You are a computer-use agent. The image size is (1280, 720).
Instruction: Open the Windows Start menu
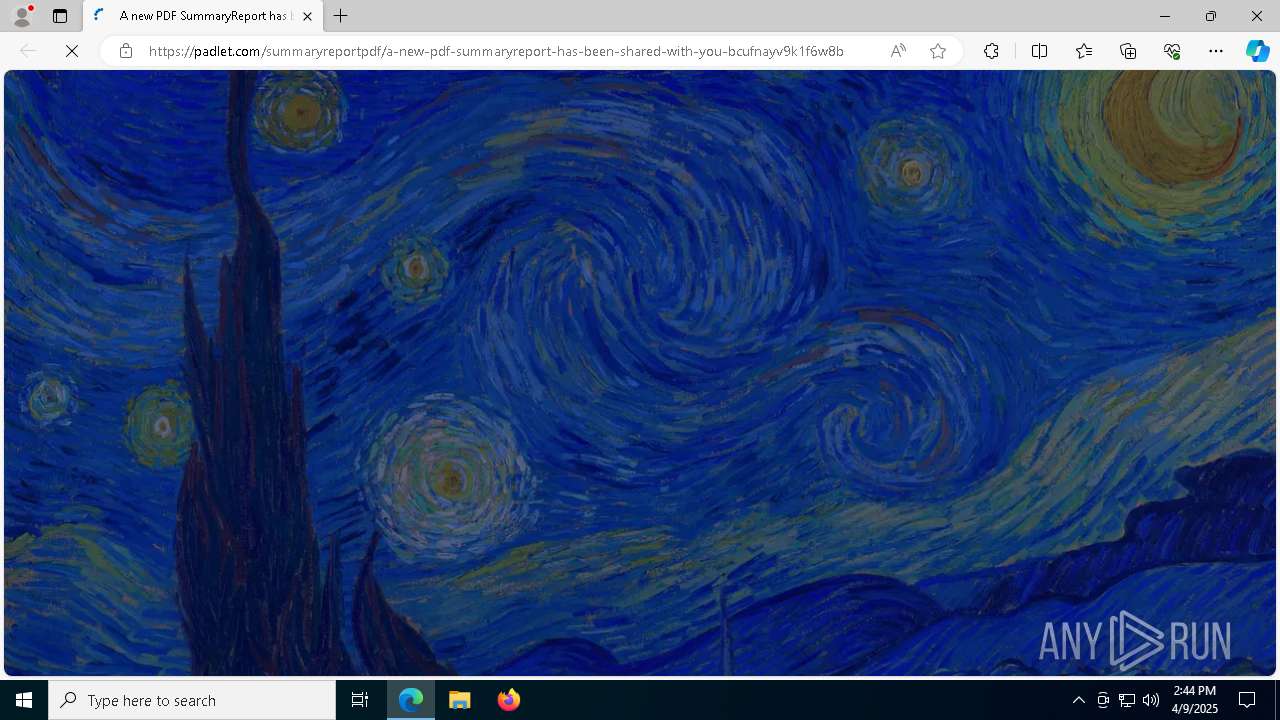[x=24, y=700]
